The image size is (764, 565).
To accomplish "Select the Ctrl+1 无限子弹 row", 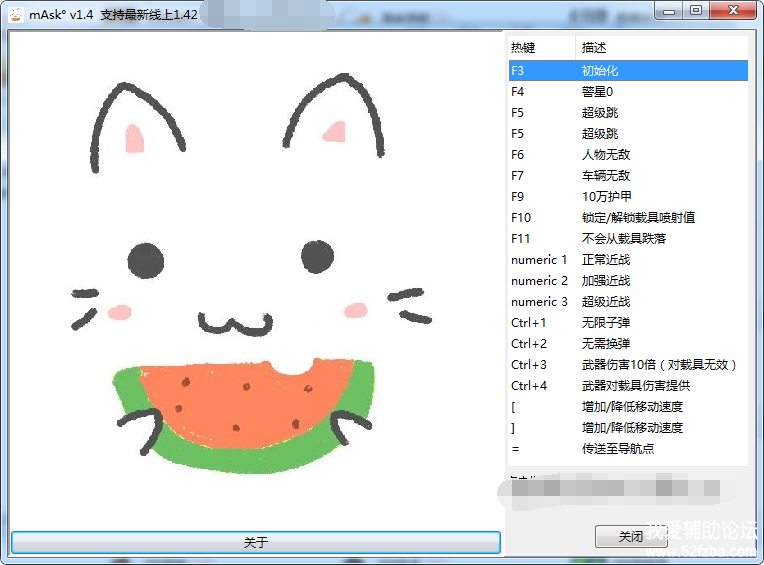I will [628, 322].
